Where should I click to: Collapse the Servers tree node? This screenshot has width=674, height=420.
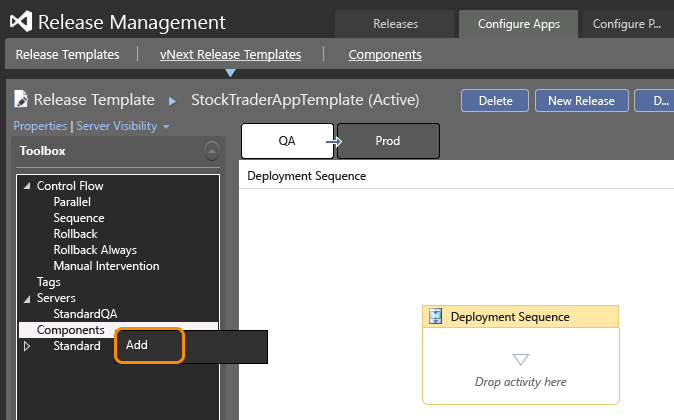27,298
